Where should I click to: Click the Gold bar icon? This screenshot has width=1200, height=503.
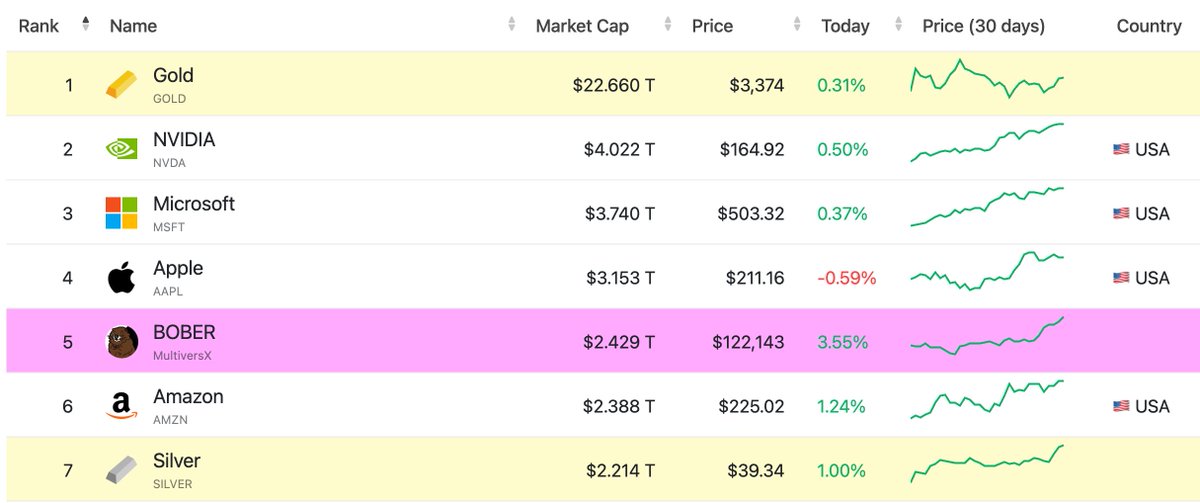[121, 85]
